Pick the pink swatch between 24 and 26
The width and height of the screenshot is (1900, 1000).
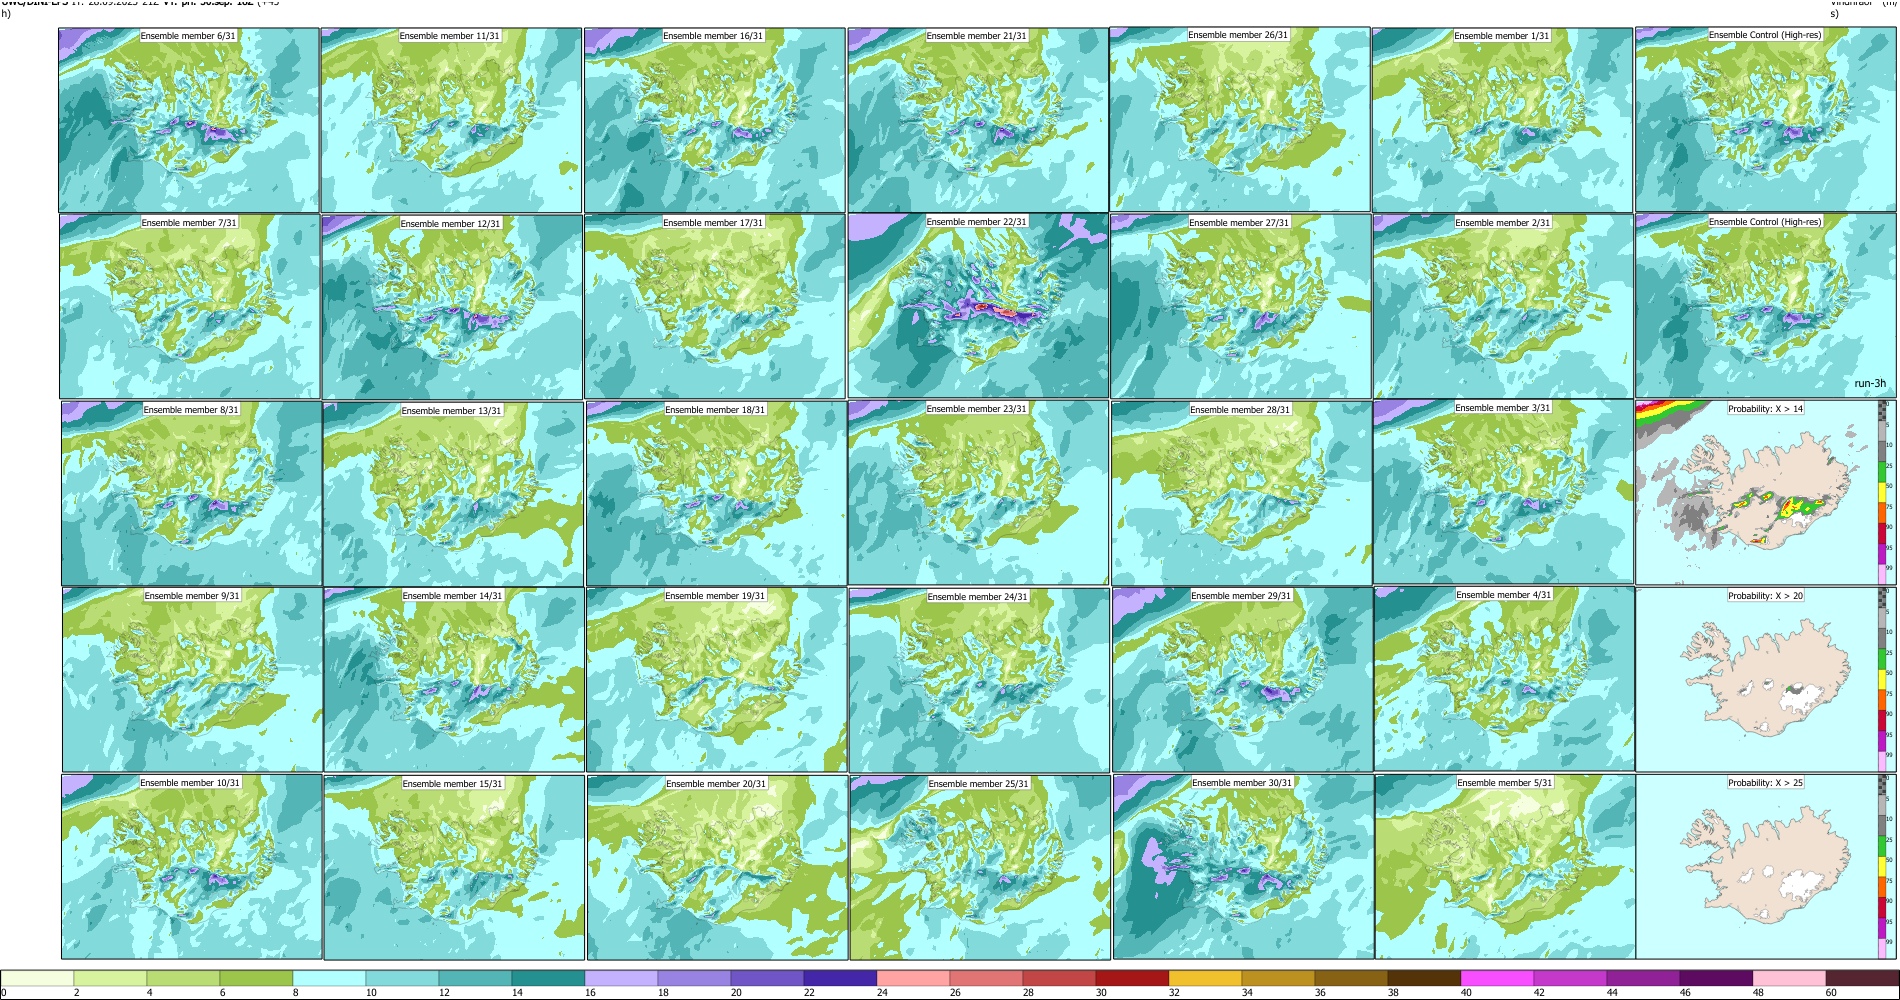[x=913, y=978]
